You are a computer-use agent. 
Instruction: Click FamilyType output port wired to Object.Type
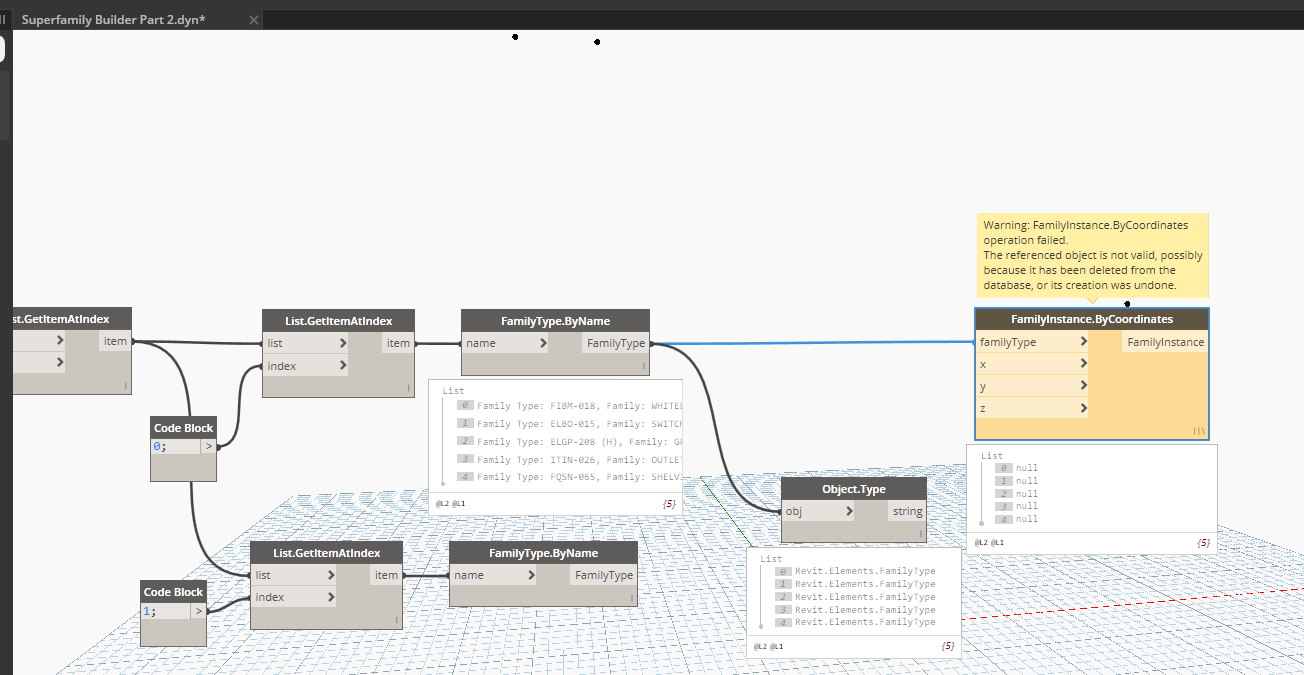tap(615, 343)
